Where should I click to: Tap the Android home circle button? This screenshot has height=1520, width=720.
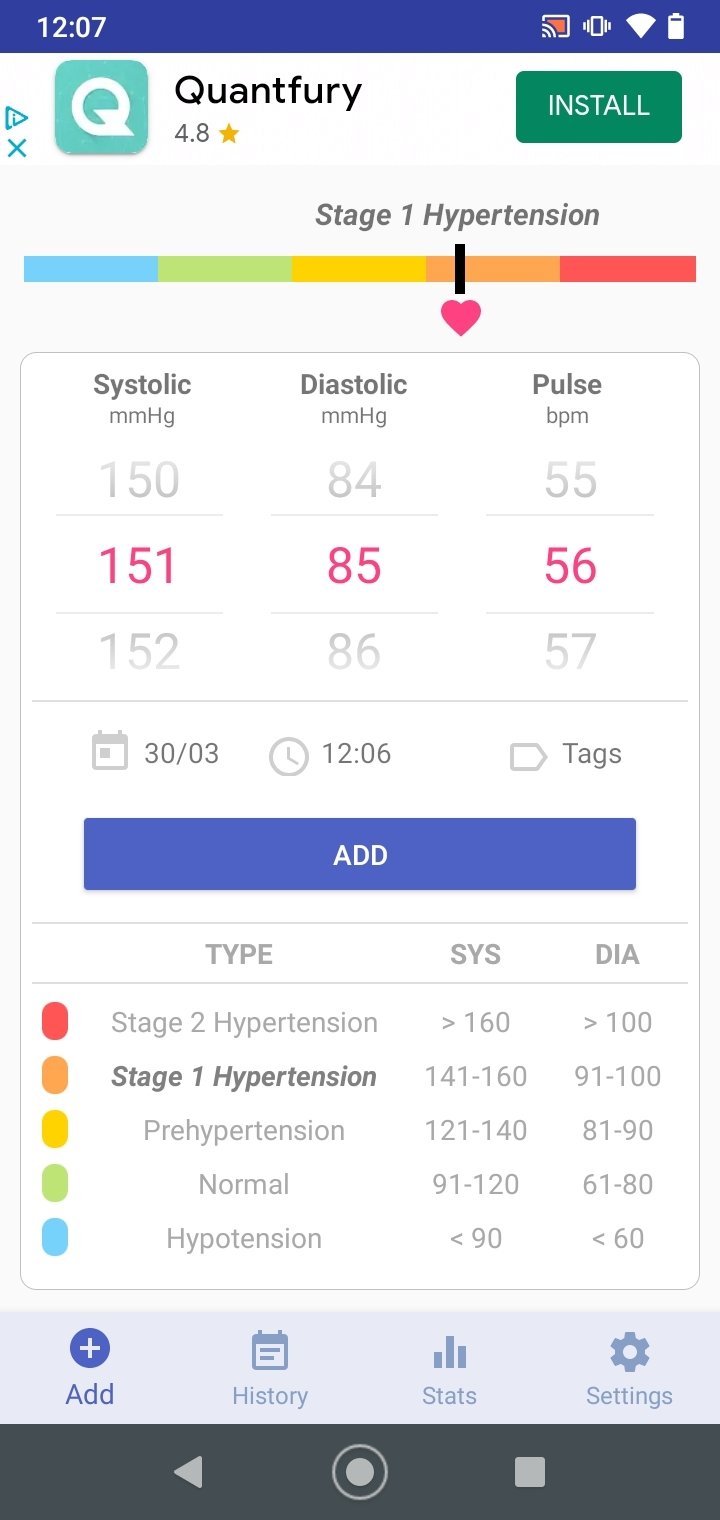(360, 1472)
